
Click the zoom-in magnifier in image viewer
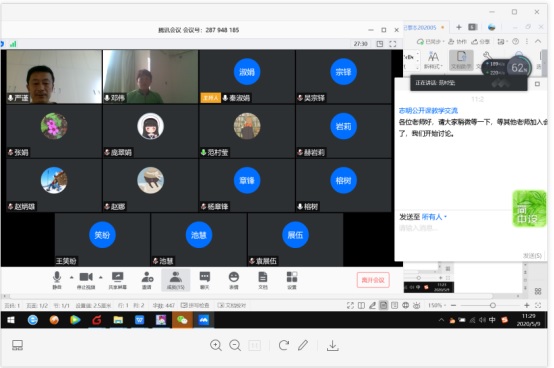pyautogui.click(x=216, y=345)
